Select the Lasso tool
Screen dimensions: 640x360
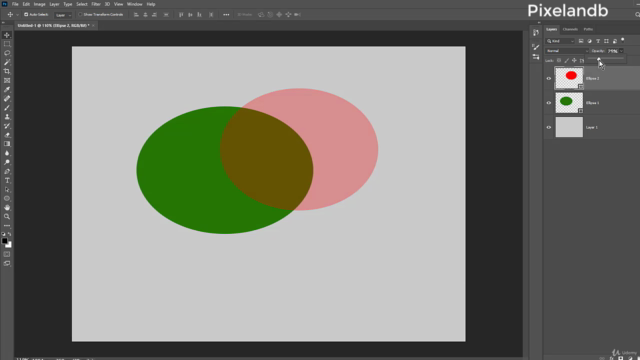click(7, 53)
